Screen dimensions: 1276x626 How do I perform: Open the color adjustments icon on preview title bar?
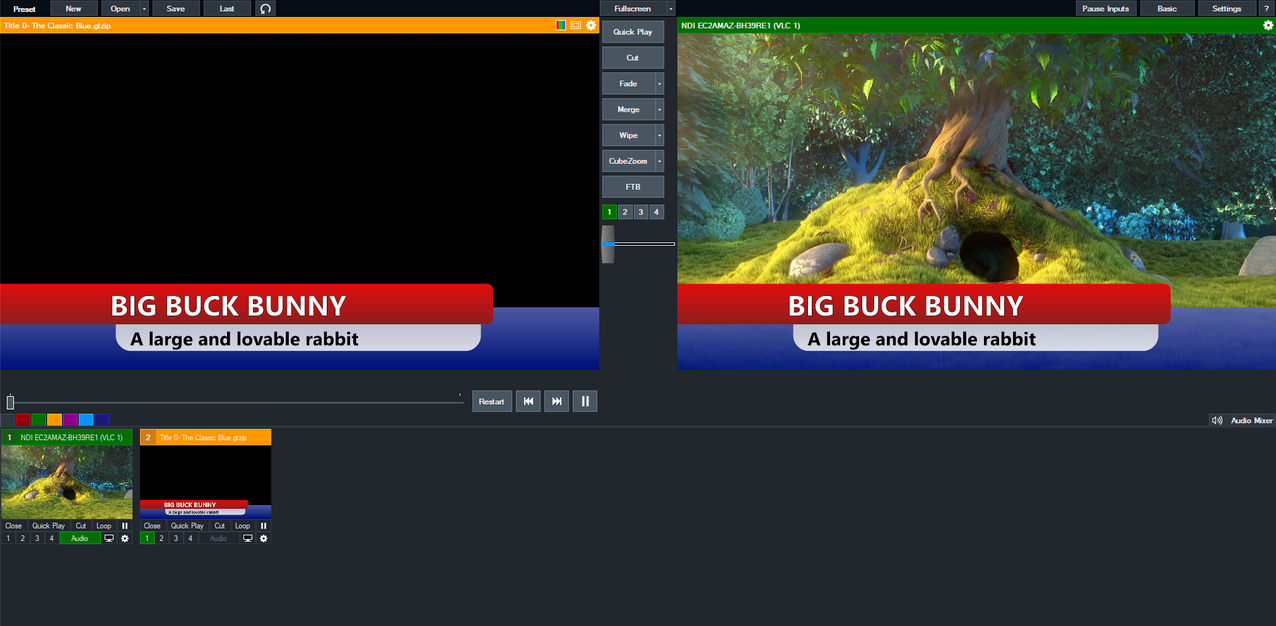click(x=561, y=25)
